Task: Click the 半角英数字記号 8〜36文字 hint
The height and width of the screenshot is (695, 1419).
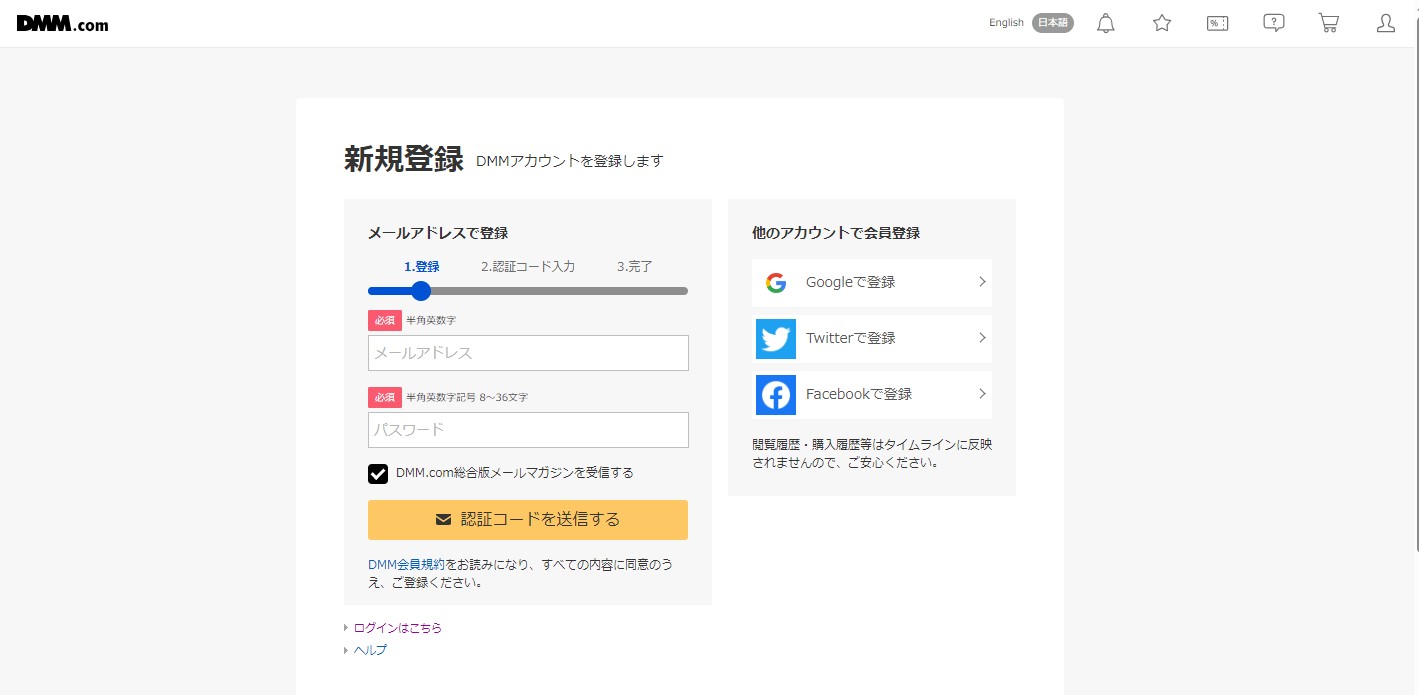Action: [467, 397]
